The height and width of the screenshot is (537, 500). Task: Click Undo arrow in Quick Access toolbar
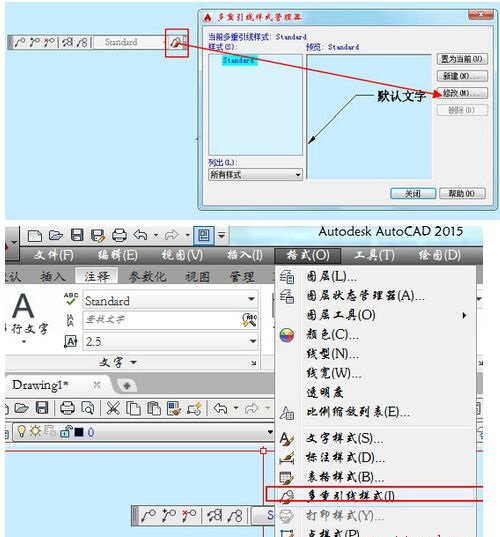click(141, 235)
